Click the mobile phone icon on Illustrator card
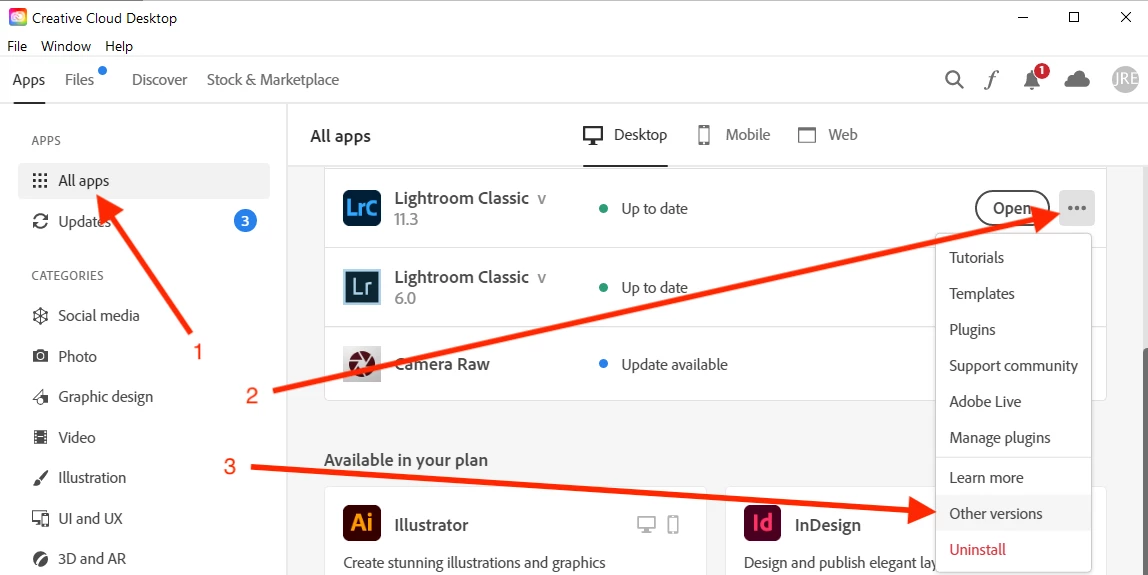The image size is (1148, 575). (x=673, y=524)
